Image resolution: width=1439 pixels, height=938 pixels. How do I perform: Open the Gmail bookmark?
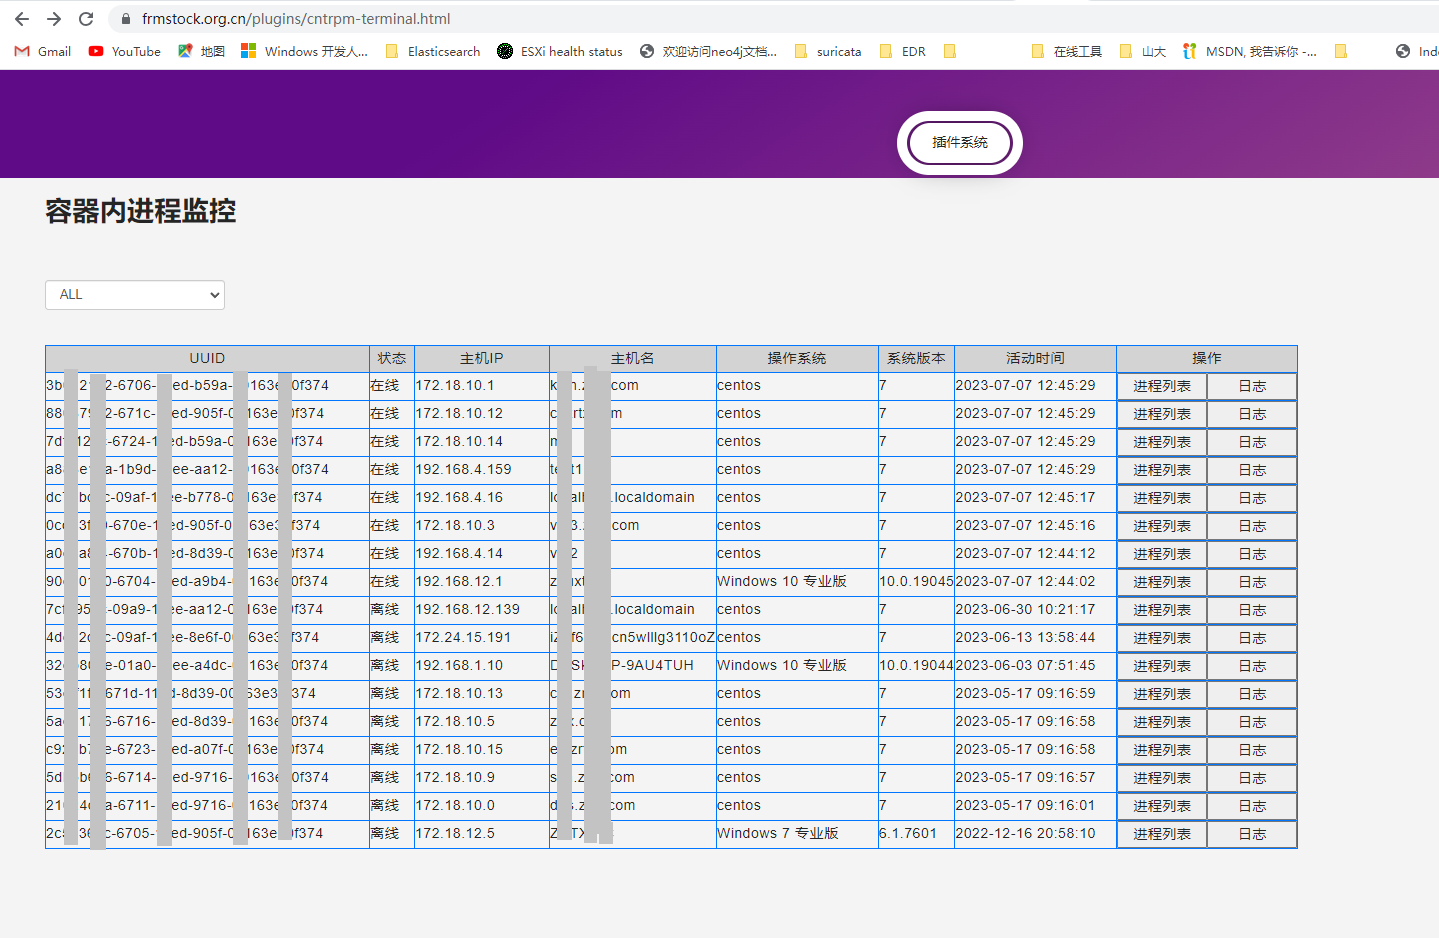pyautogui.click(x=43, y=51)
